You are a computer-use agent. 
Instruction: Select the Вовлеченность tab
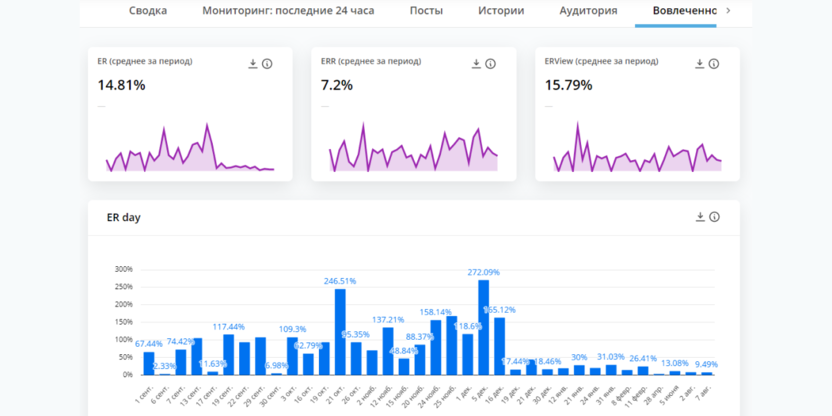tap(684, 11)
